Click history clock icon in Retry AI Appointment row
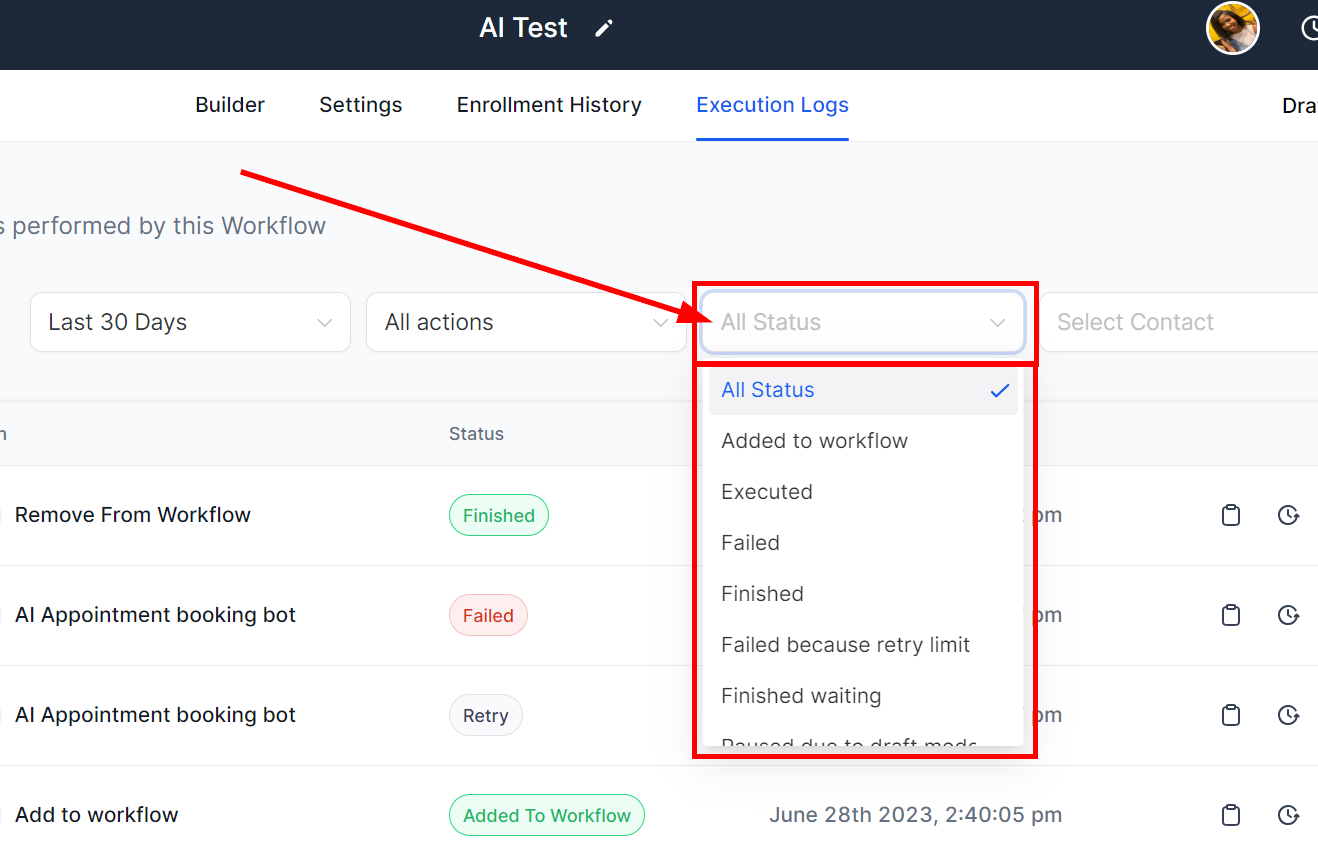Screen dimensions: 1318x847 (x=1288, y=715)
